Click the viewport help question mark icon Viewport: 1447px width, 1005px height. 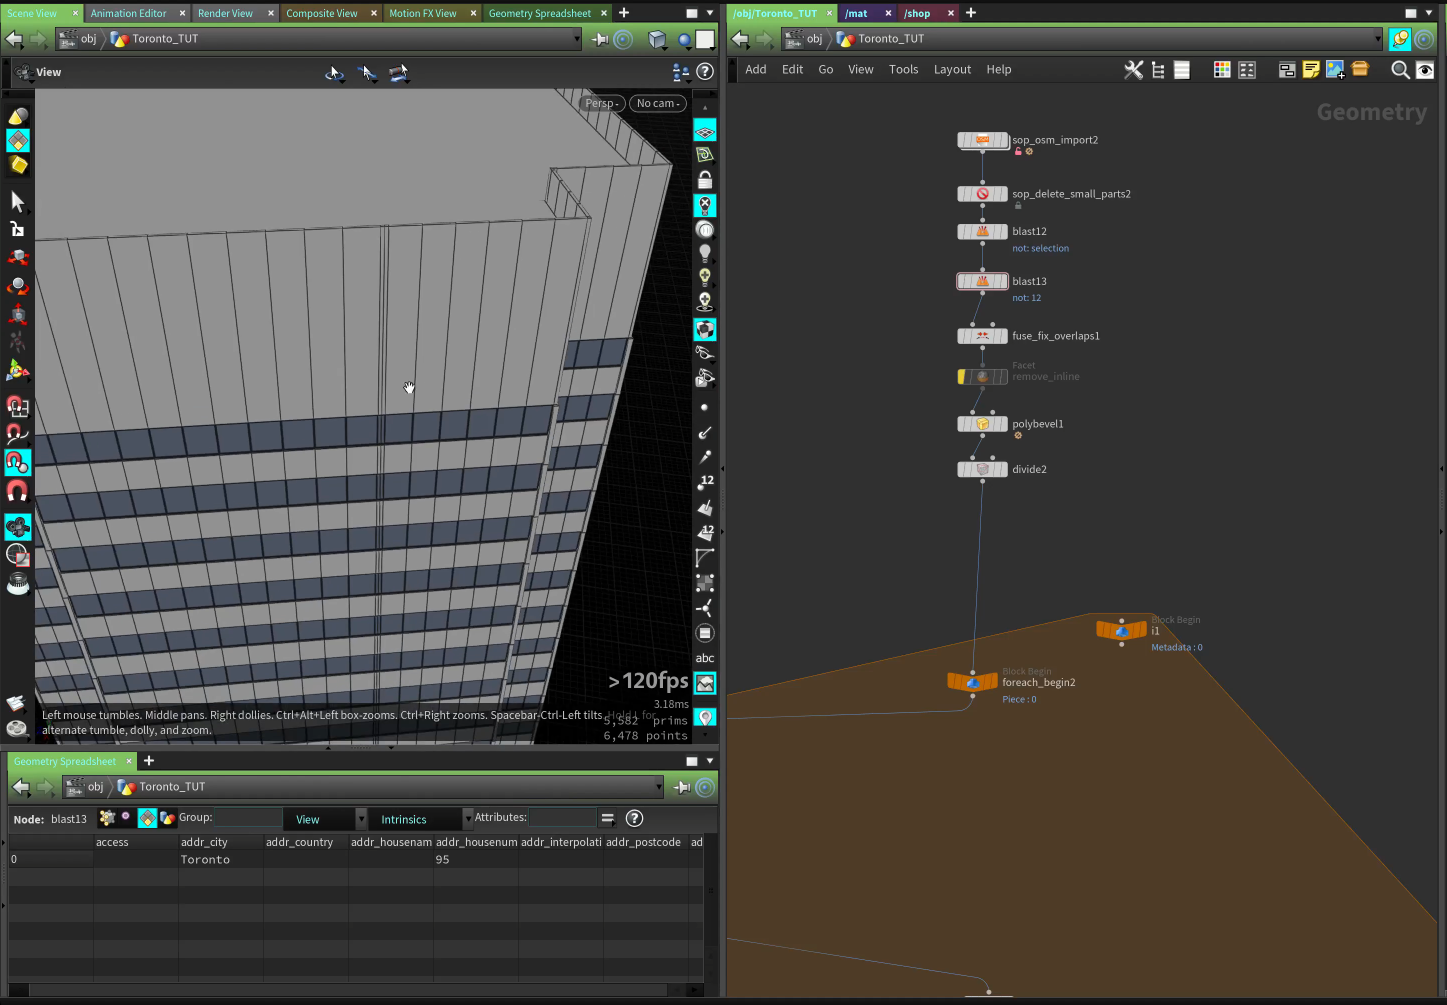(705, 72)
